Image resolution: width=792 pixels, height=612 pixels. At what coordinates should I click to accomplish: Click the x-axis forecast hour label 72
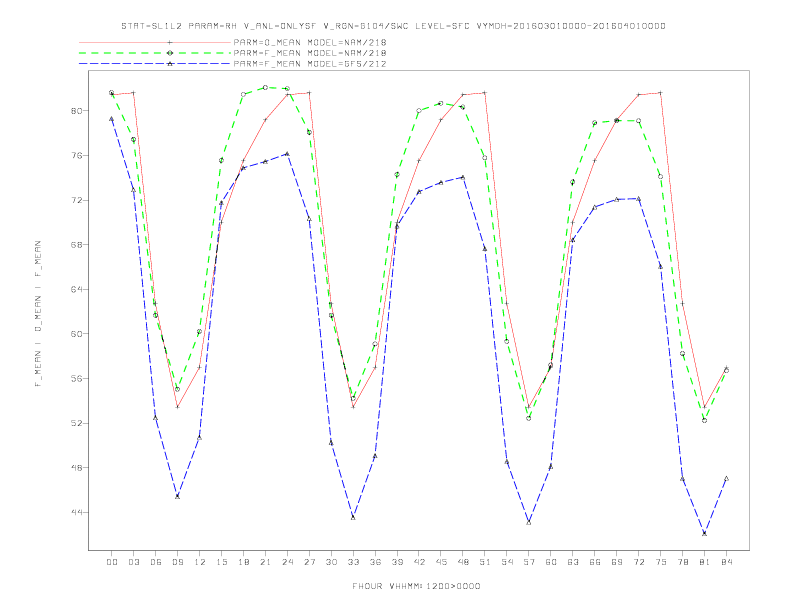tap(638, 562)
